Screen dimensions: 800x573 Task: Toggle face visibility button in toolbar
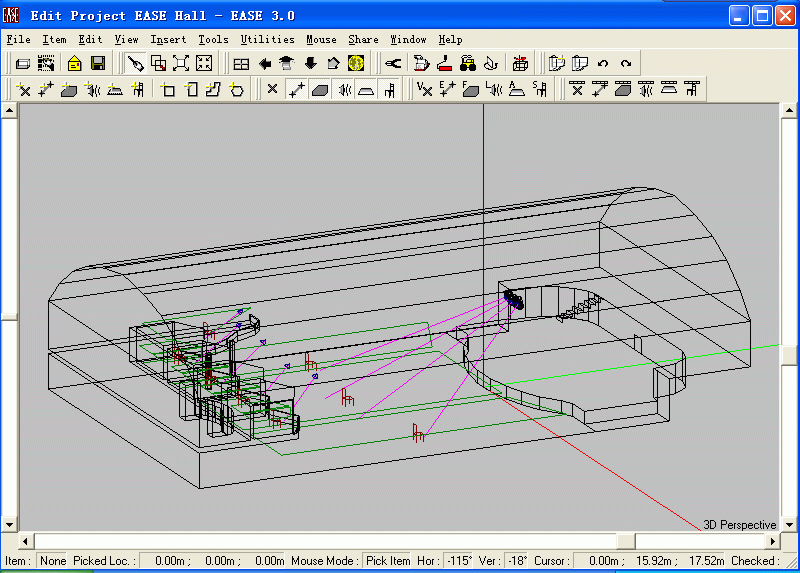click(x=320, y=90)
